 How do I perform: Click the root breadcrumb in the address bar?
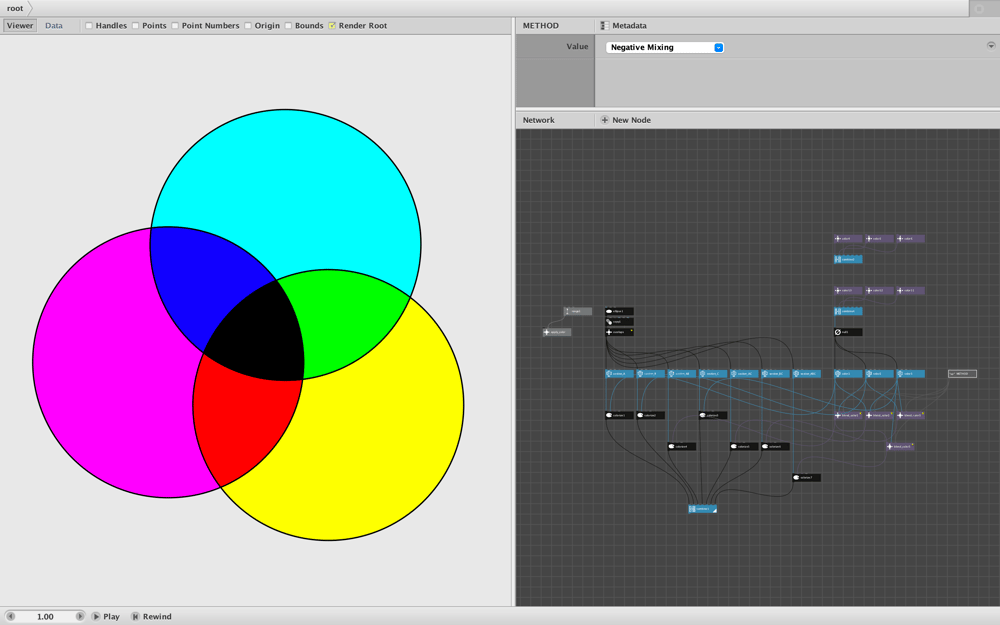click(x=15, y=8)
